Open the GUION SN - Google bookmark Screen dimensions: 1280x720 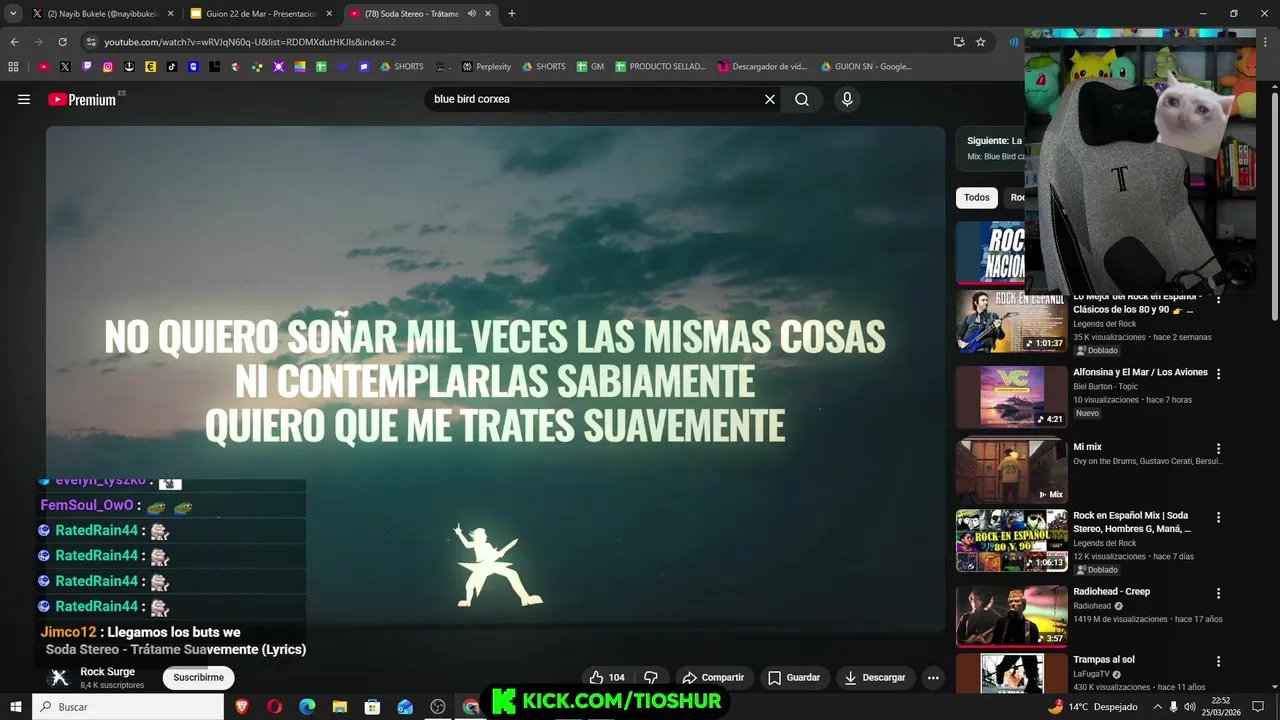coord(866,67)
